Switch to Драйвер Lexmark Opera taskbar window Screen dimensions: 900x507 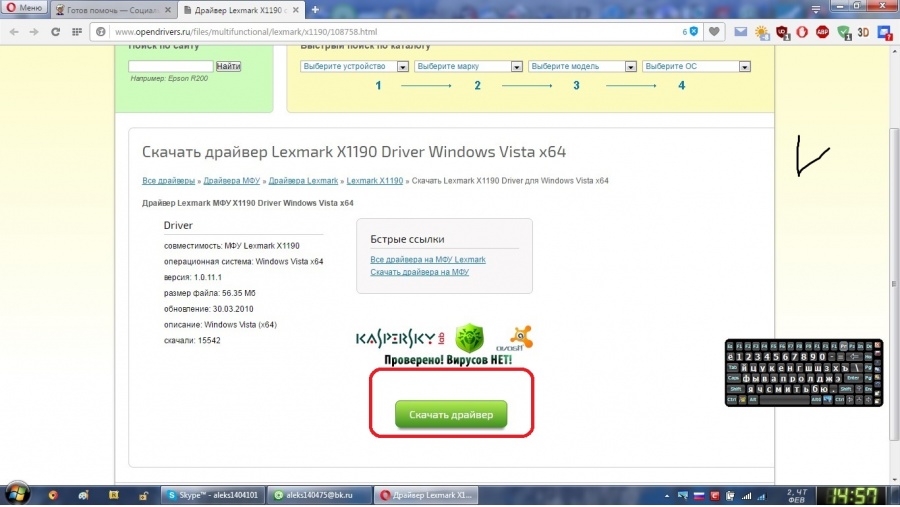(426, 495)
